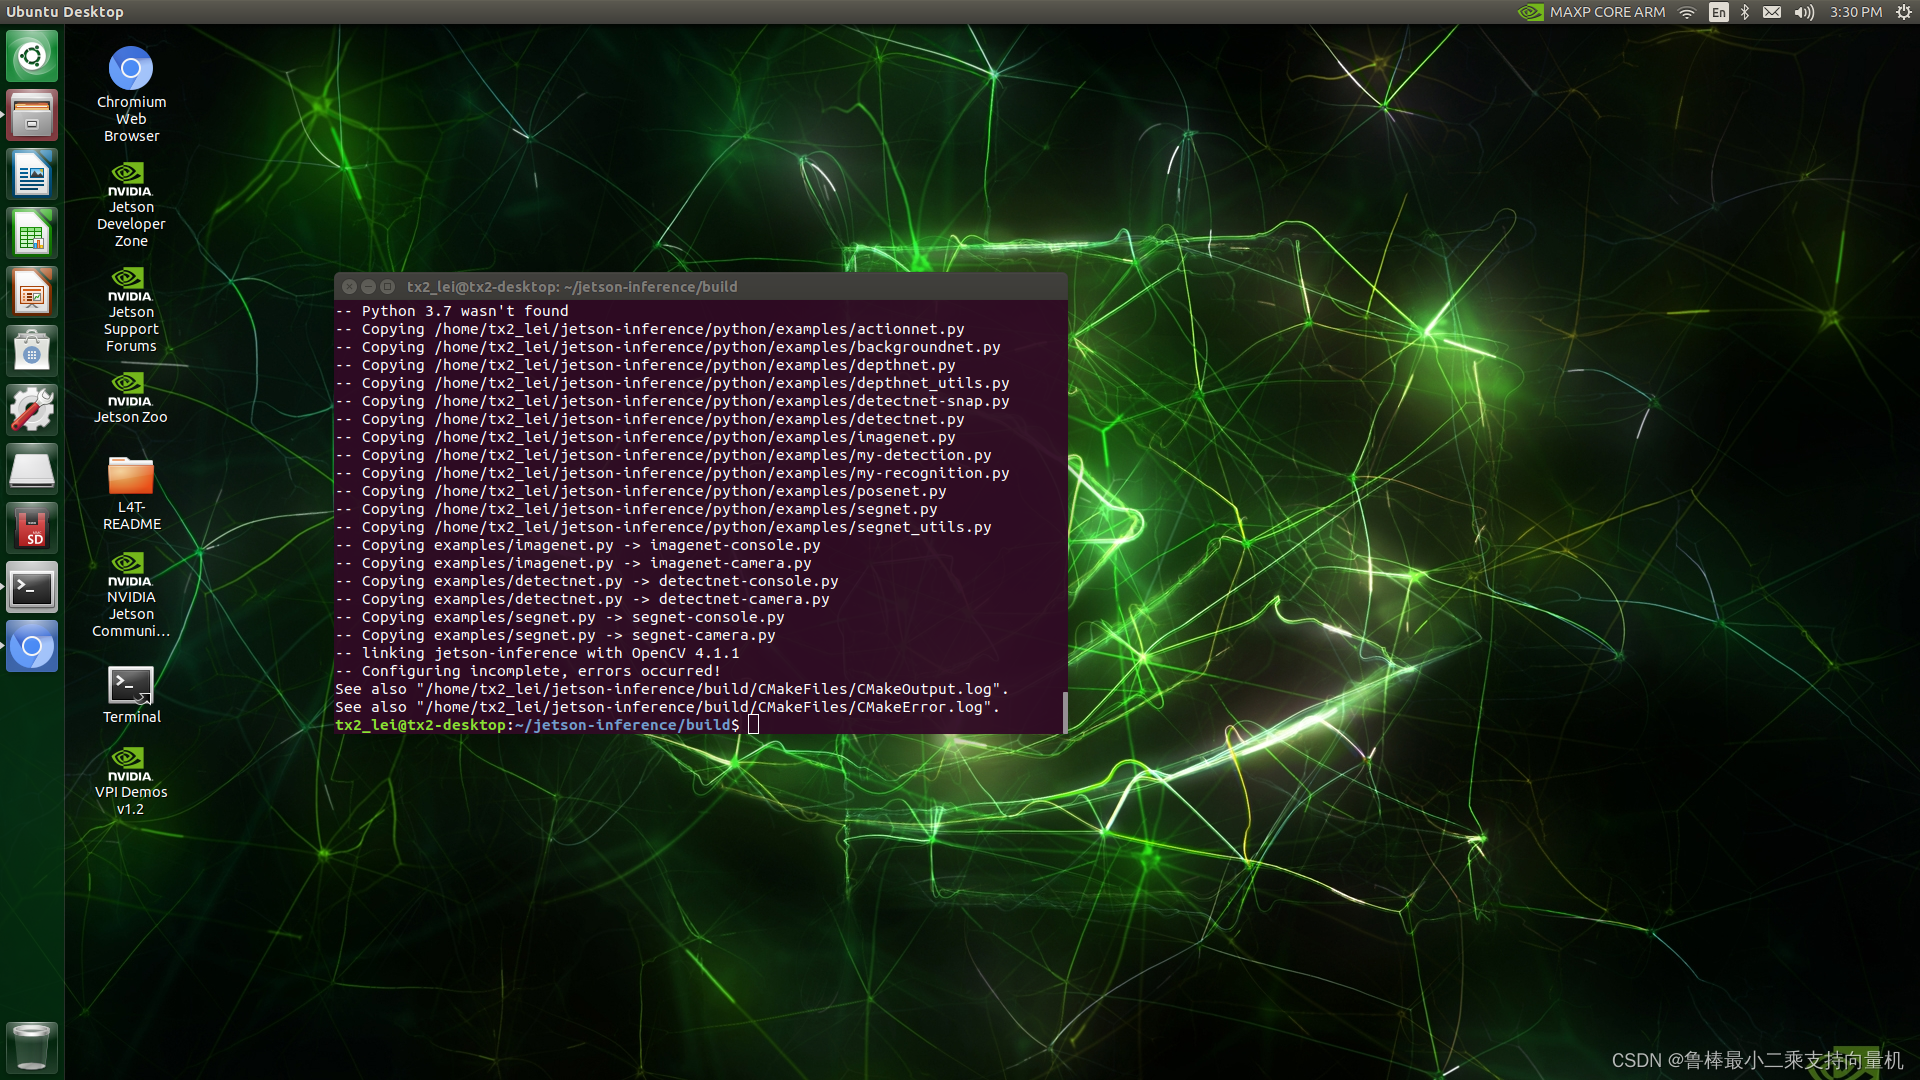Expand the En keyboard input menu
The height and width of the screenshot is (1080, 1920).
(1718, 12)
